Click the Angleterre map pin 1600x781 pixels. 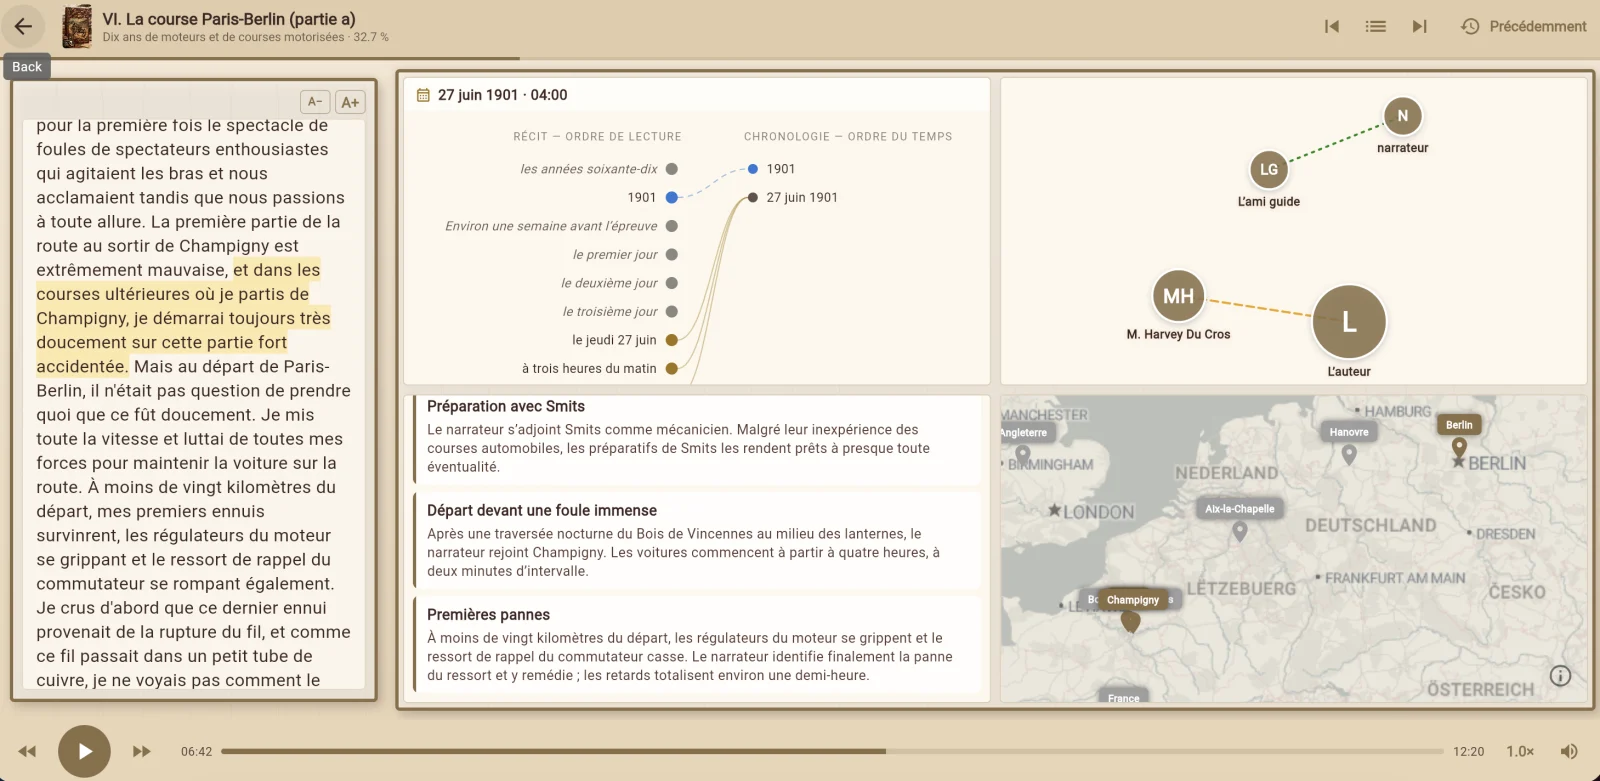1022,455
